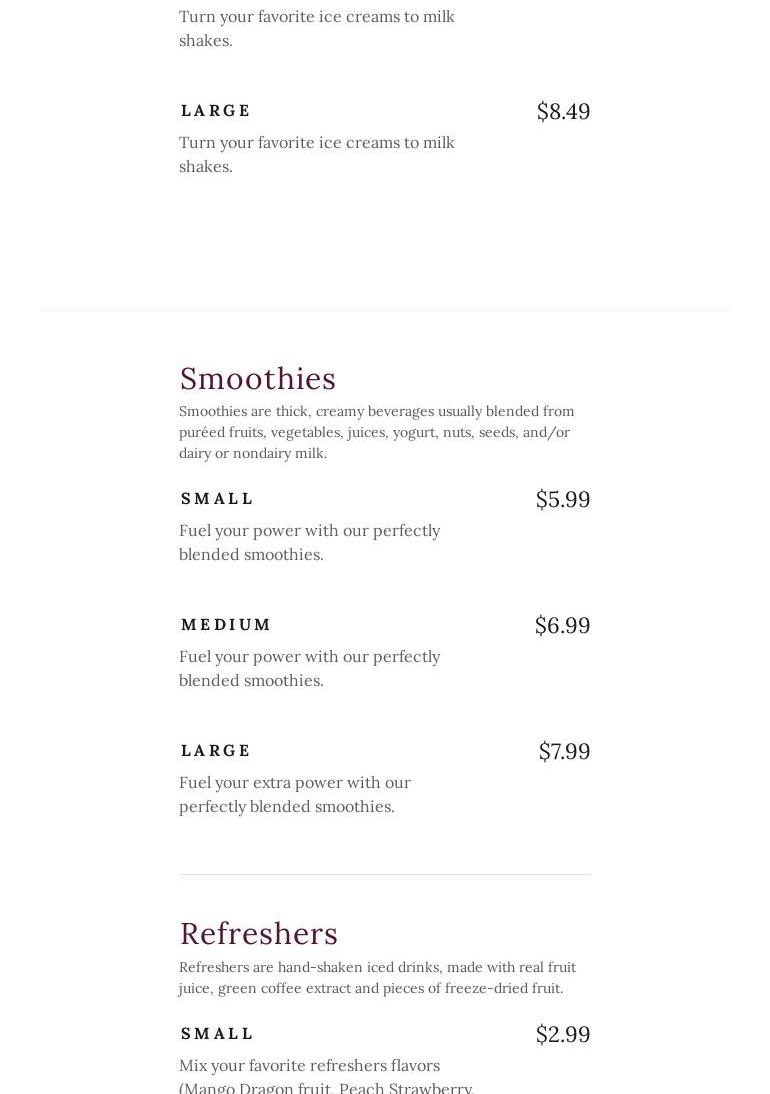Select the Small smoothie item
Image resolution: width=770 pixels, height=1094 pixels.
pos(217,499)
